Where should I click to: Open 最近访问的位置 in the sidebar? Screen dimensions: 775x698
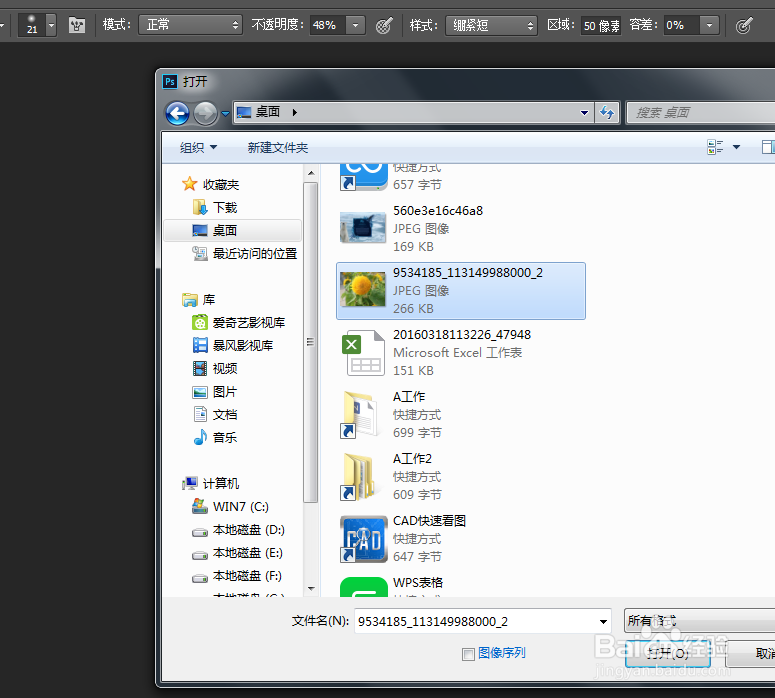[245, 254]
